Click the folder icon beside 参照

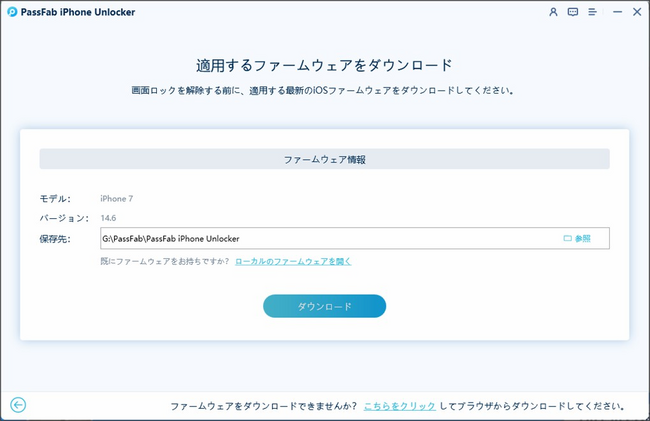567,238
